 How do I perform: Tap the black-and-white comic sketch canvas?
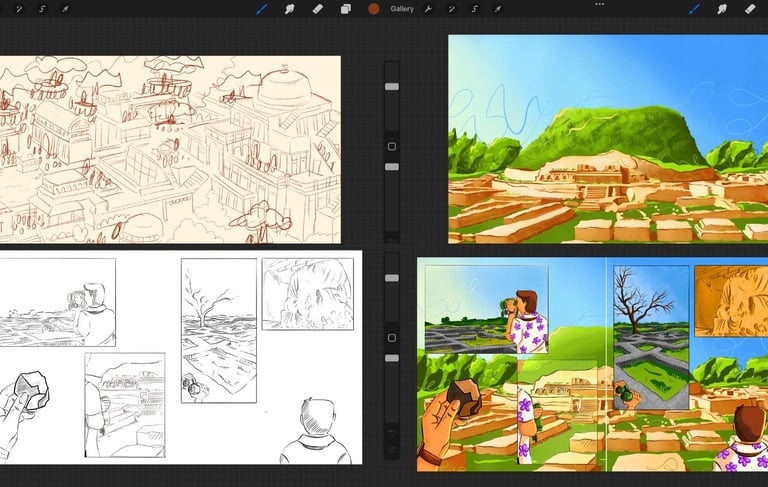tap(181, 357)
